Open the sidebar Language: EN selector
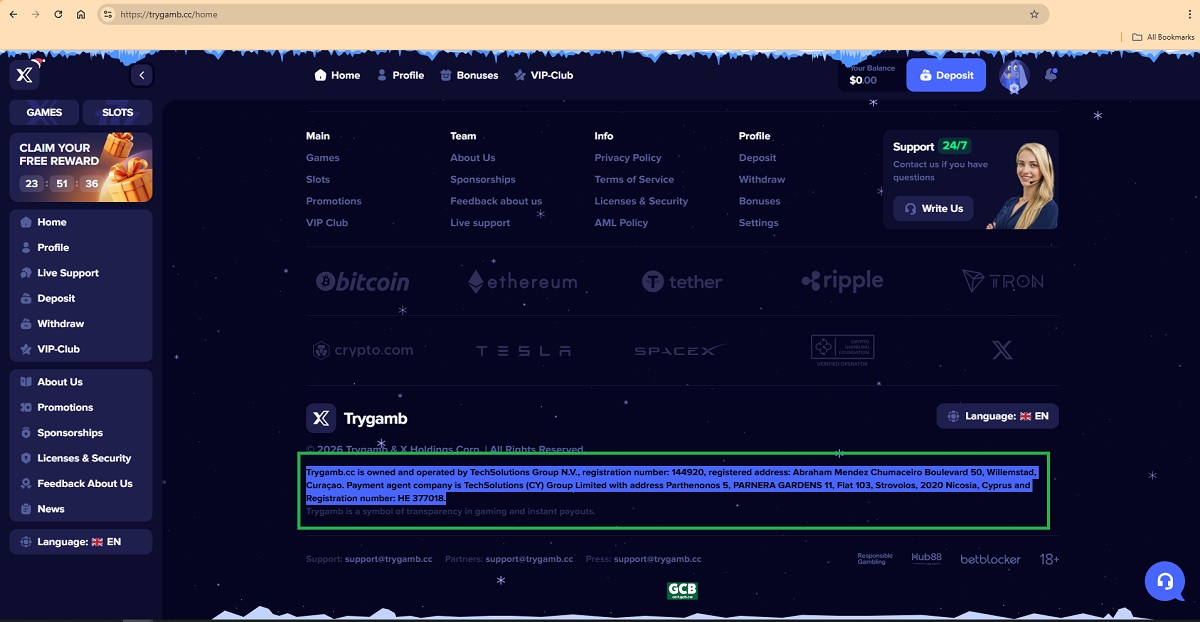Viewport: 1200px width, 622px height. (80, 542)
